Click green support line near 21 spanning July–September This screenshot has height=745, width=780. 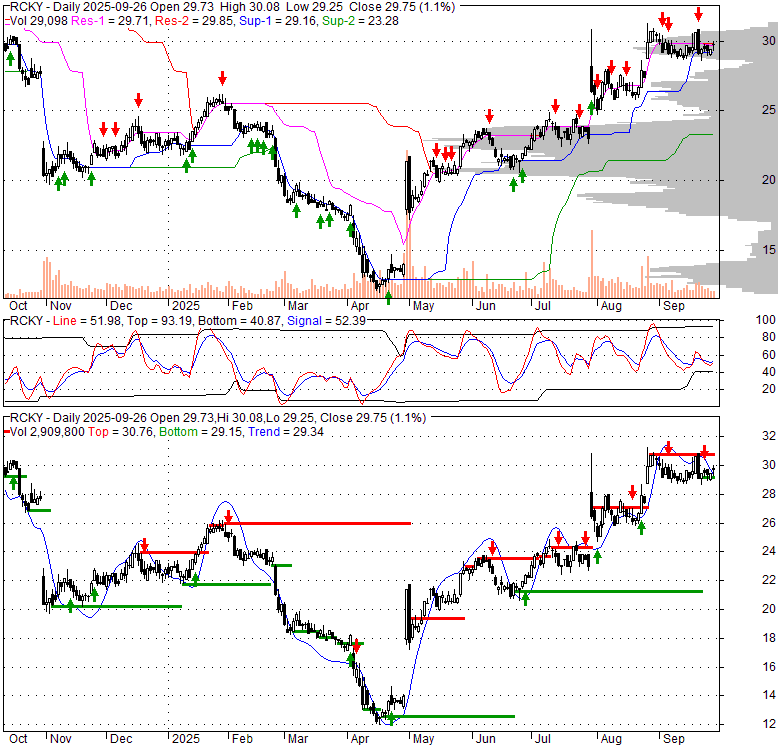point(612,591)
